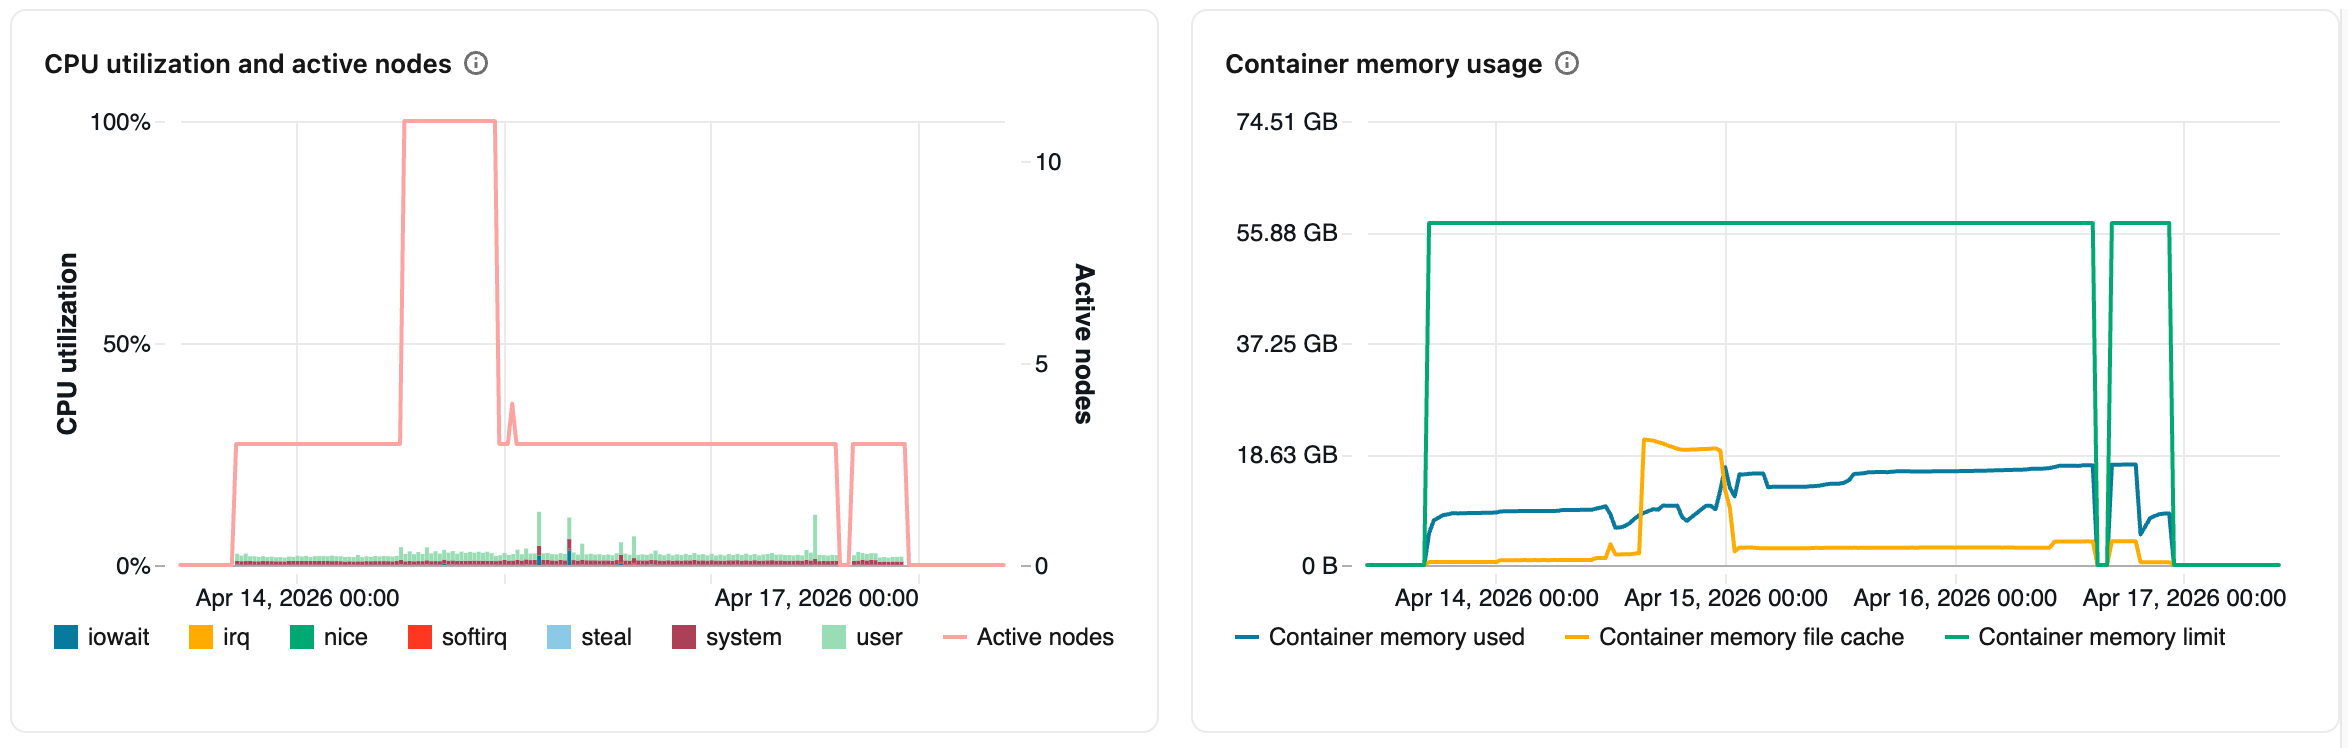The image size is (2348, 748).
Task: Click the 55.88 GB y-axis label
Action: click(1286, 233)
